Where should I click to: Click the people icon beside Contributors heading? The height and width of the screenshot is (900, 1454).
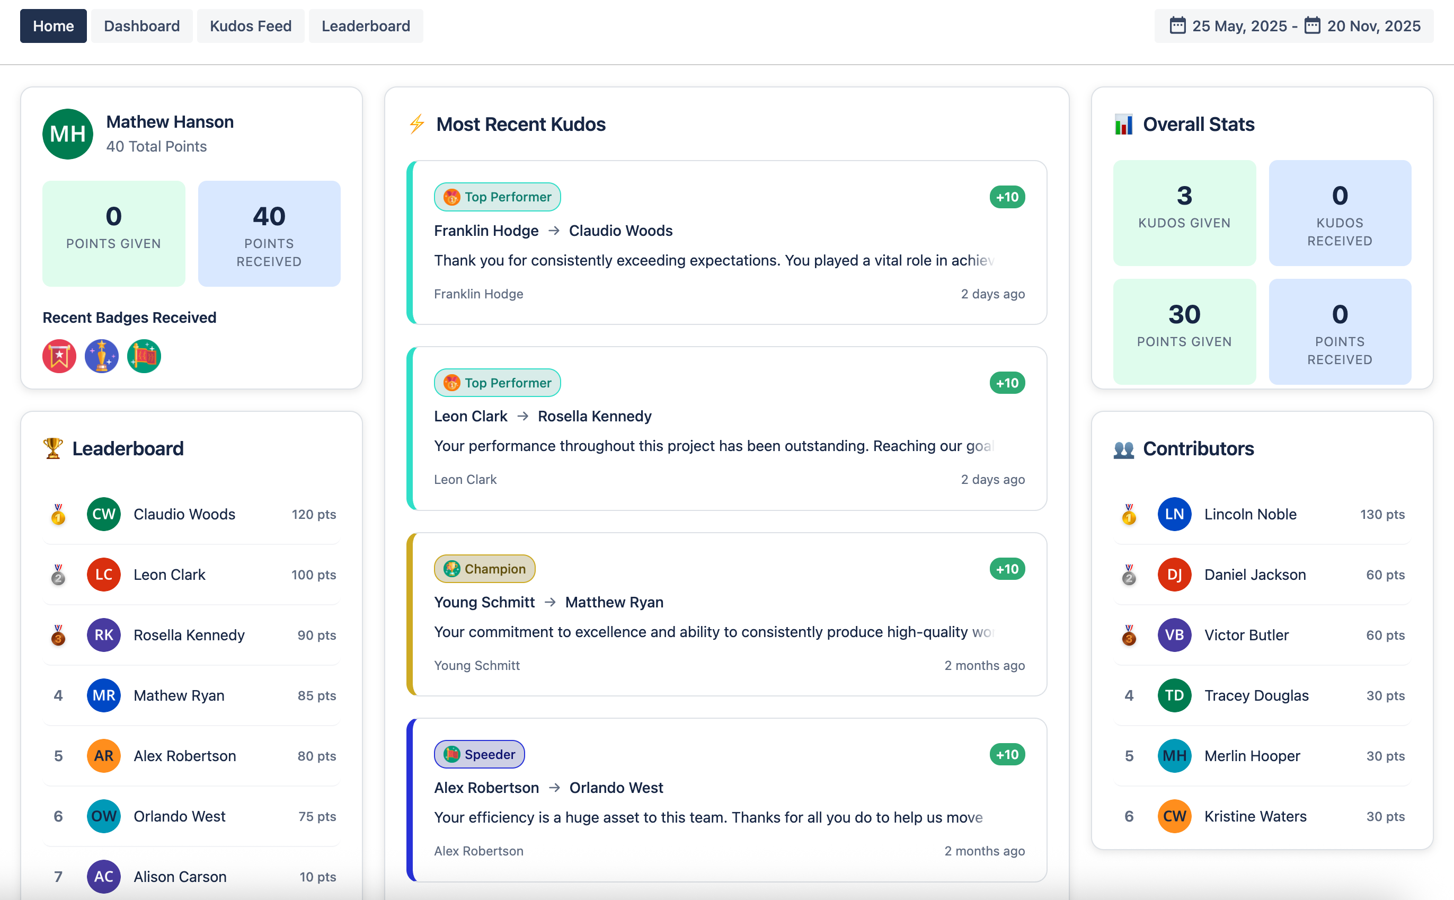(1122, 449)
